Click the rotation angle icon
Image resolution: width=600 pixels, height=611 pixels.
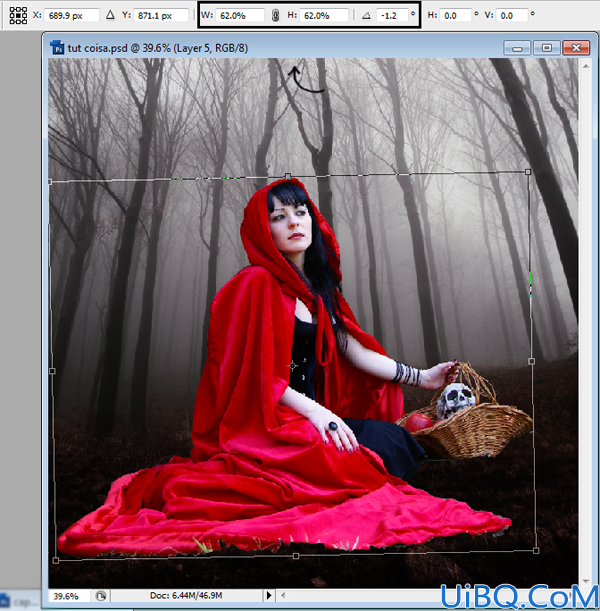coord(366,16)
